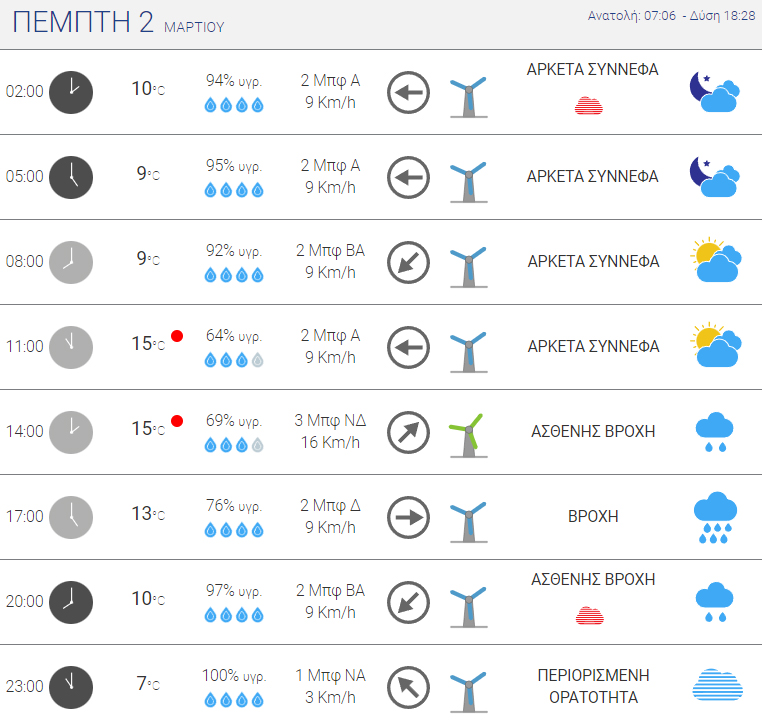Click the green wind turbine at 14:00
Viewport: 765px width, 723px height.
(x=467, y=435)
